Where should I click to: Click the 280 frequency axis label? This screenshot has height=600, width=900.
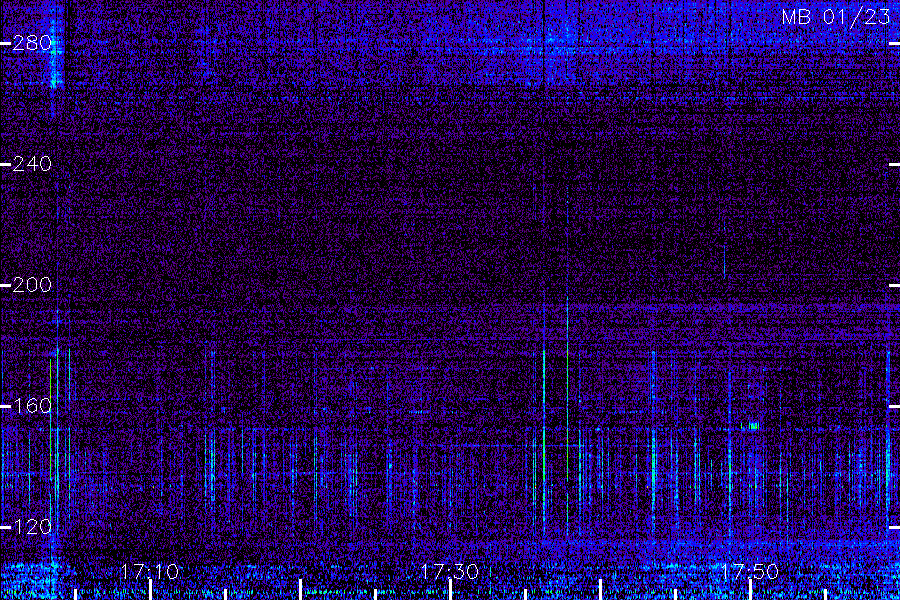(x=32, y=43)
